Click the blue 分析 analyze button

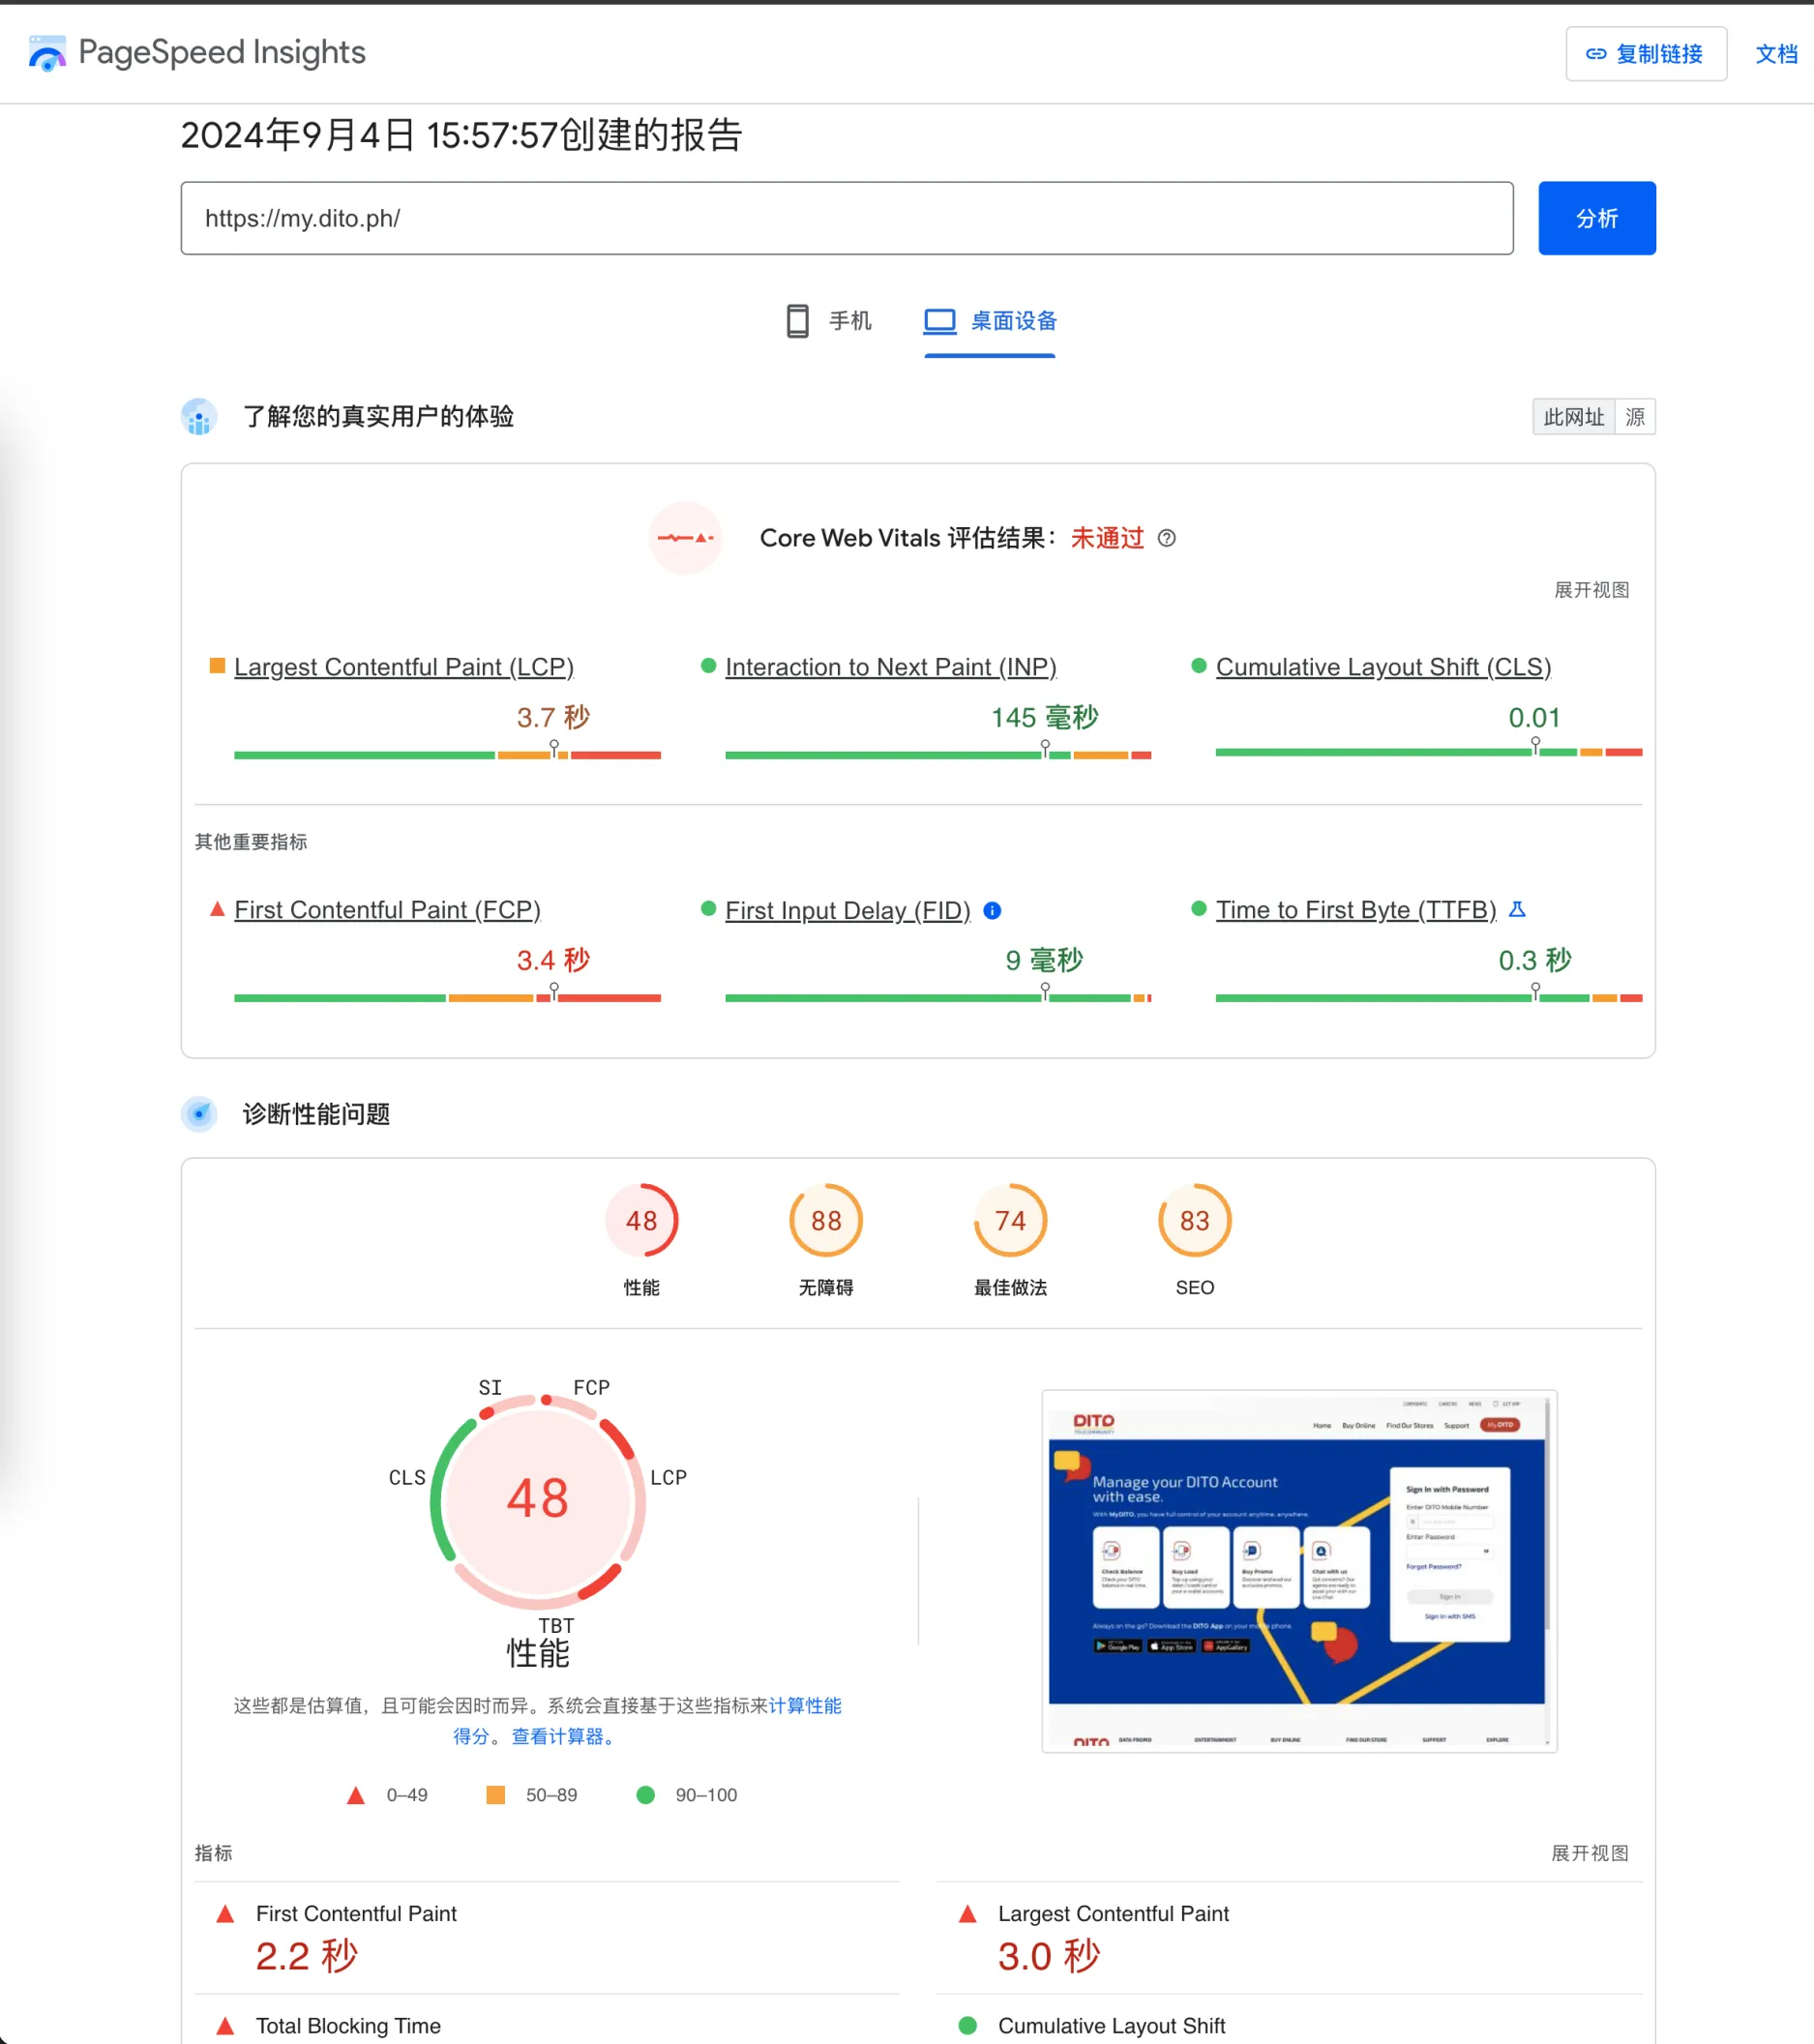[1596, 218]
